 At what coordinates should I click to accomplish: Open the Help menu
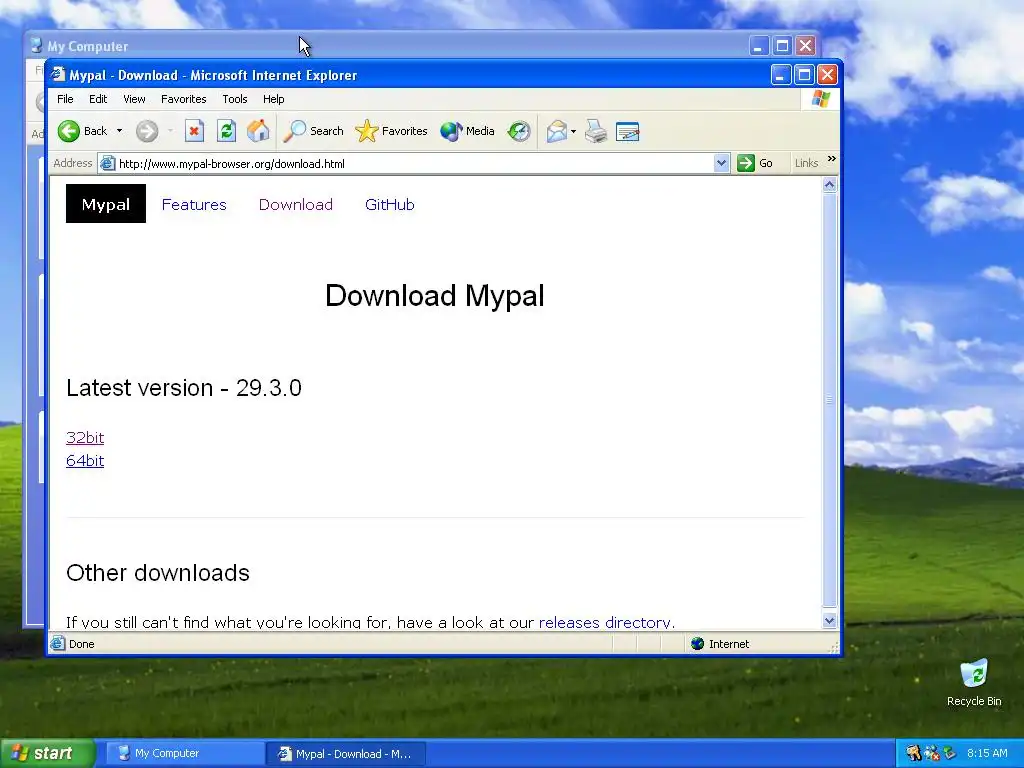(x=274, y=99)
